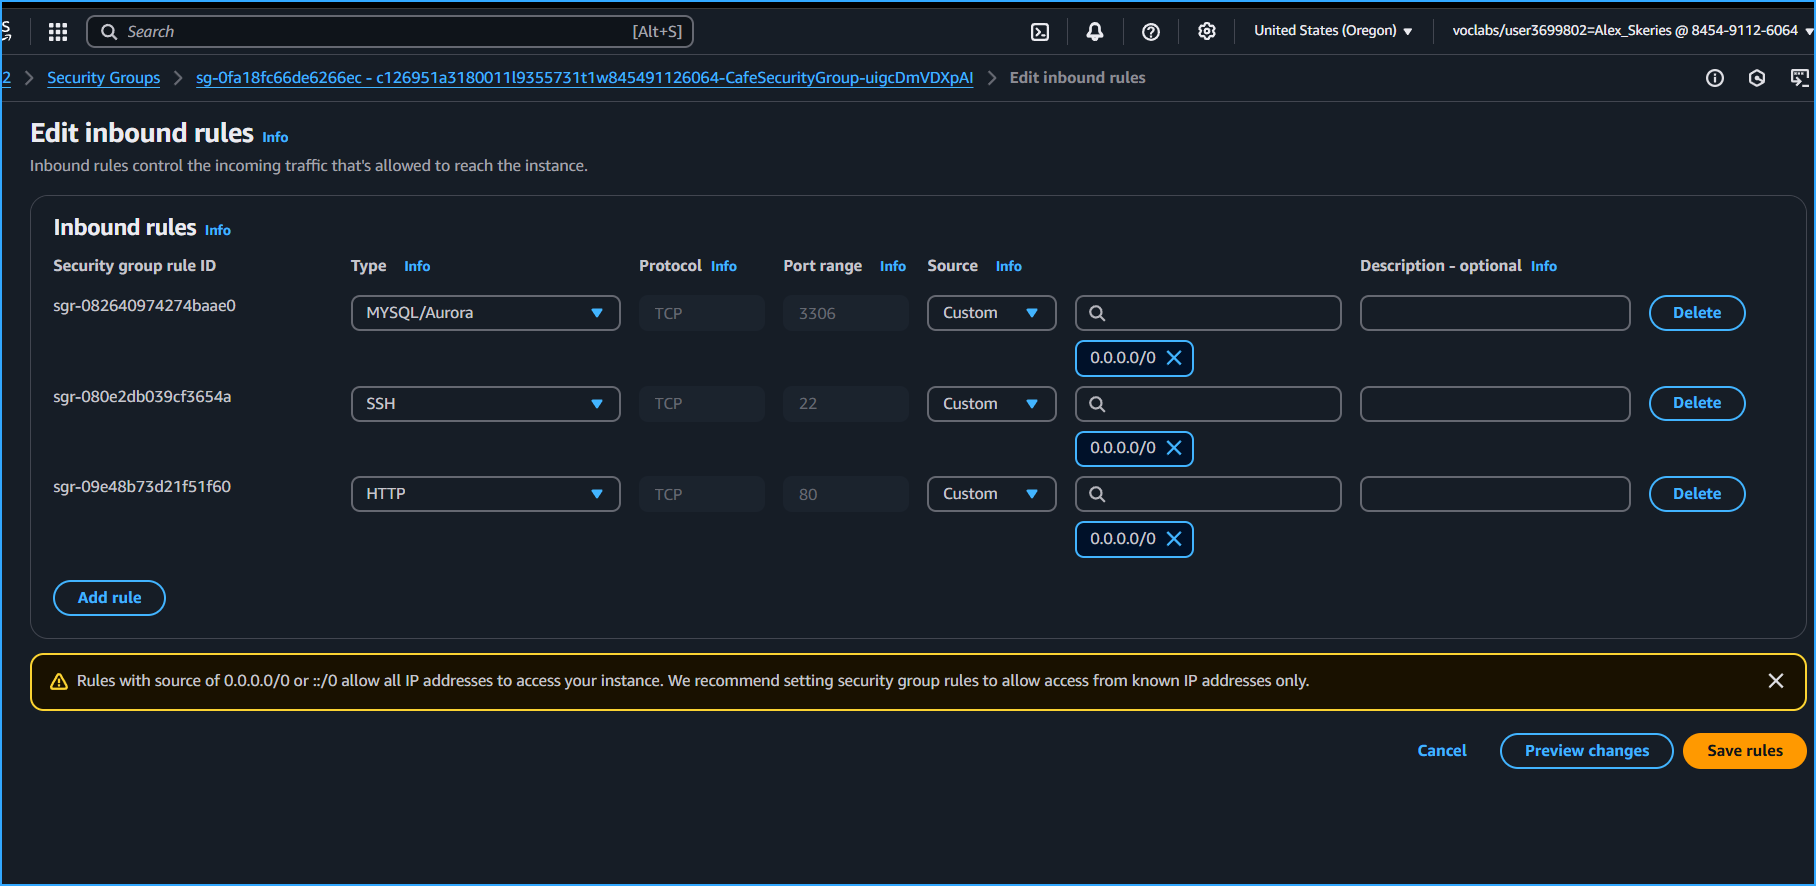The height and width of the screenshot is (886, 1816).
Task: Open the settings gear in header
Action: pyautogui.click(x=1207, y=32)
